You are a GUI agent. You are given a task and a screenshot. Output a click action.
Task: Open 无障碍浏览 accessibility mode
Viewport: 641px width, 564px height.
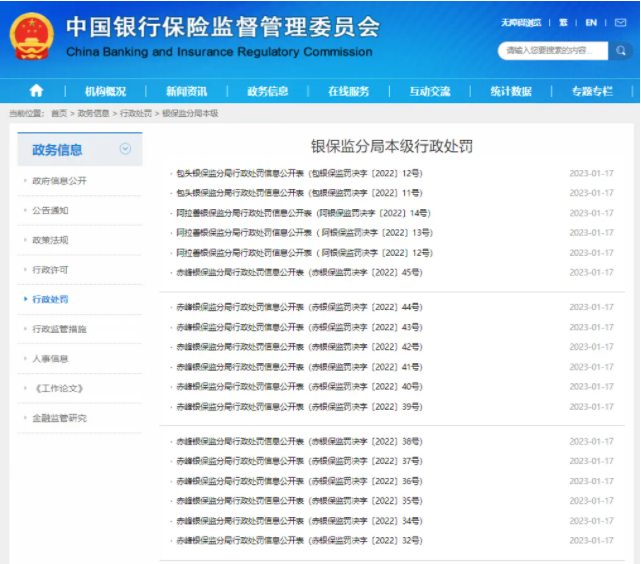point(521,22)
